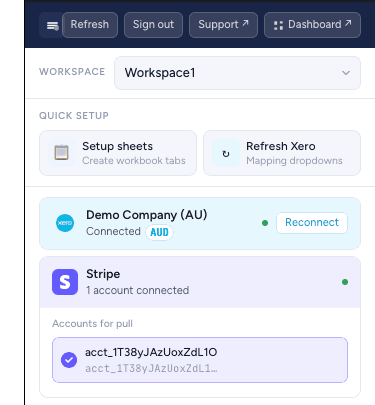Click the Refresh button

point(90,25)
